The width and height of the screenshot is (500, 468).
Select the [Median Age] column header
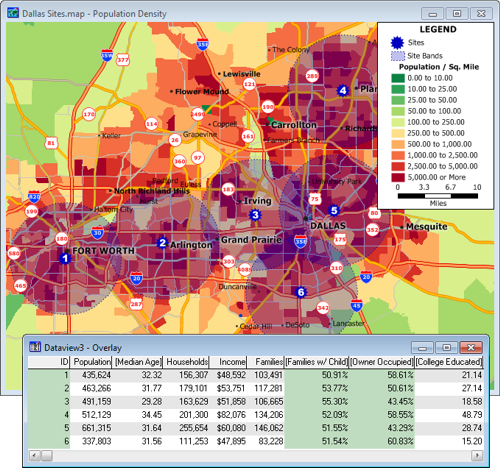click(x=137, y=362)
